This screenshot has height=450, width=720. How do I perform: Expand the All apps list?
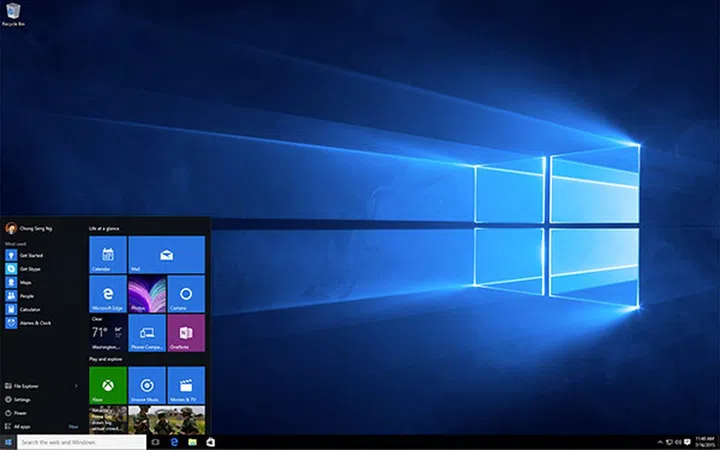[22, 426]
